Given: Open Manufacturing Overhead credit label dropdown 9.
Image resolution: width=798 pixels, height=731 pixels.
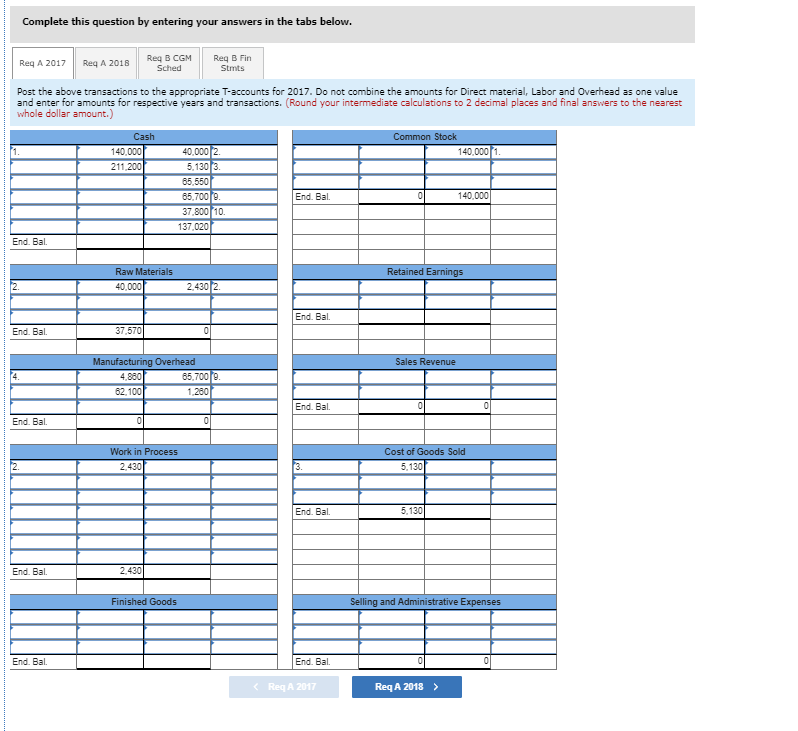Looking at the screenshot, I should pyautogui.click(x=244, y=377).
